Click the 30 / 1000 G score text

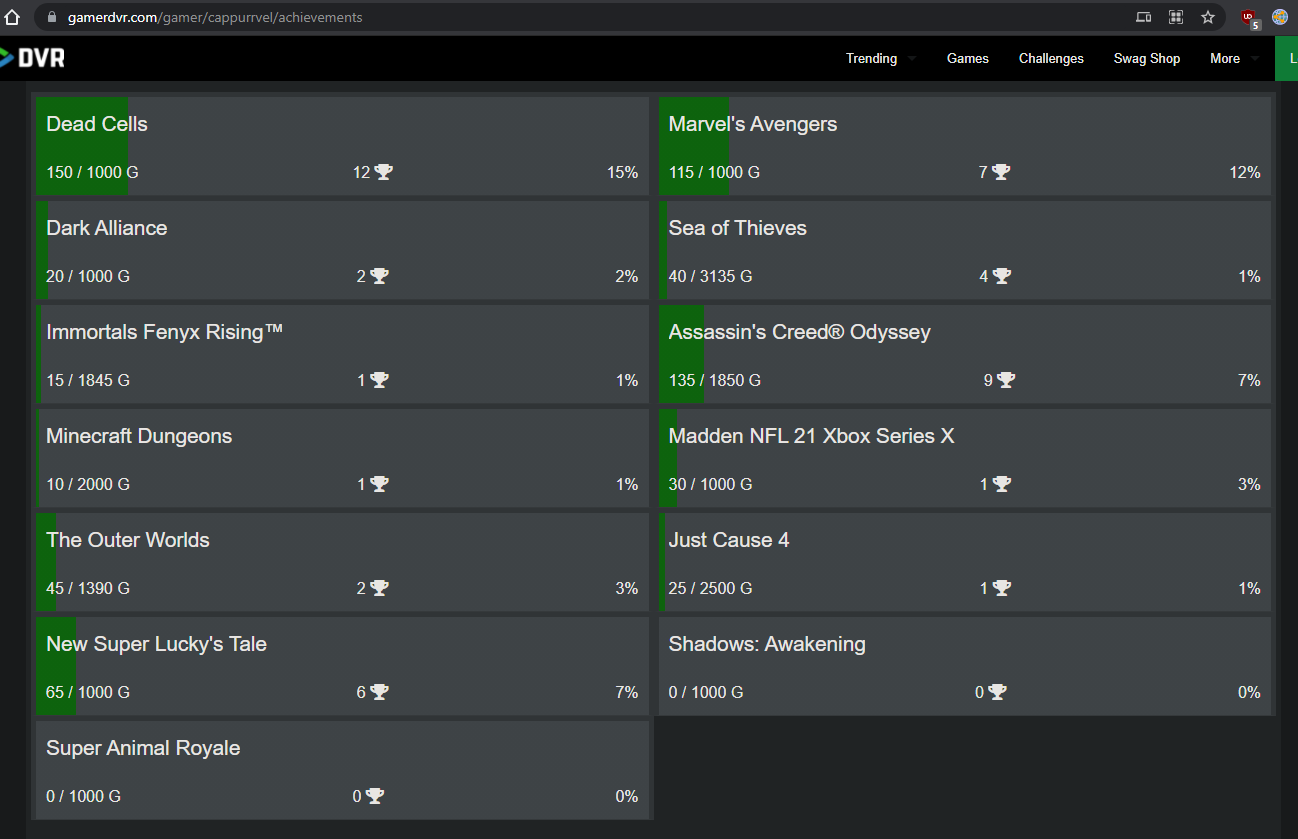coord(710,484)
